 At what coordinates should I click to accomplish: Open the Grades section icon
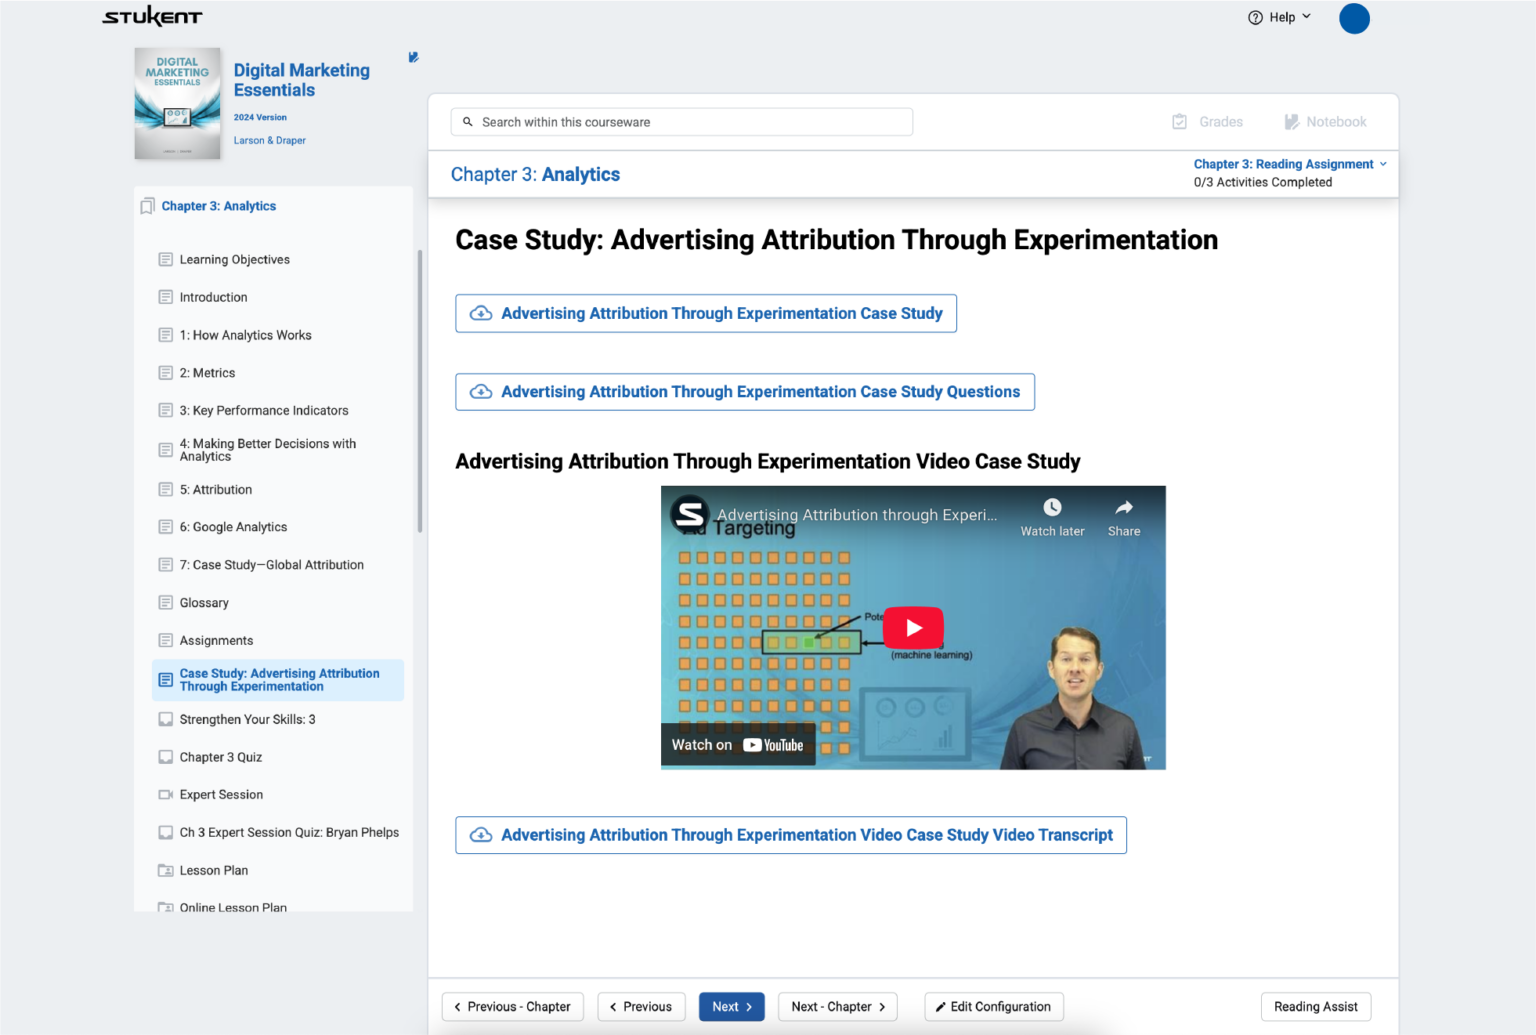click(1180, 121)
